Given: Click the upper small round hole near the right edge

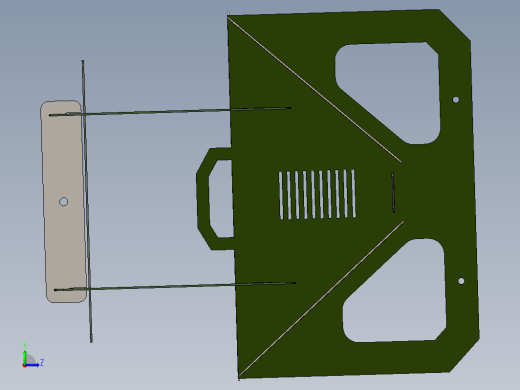Looking at the screenshot, I should 456,99.
